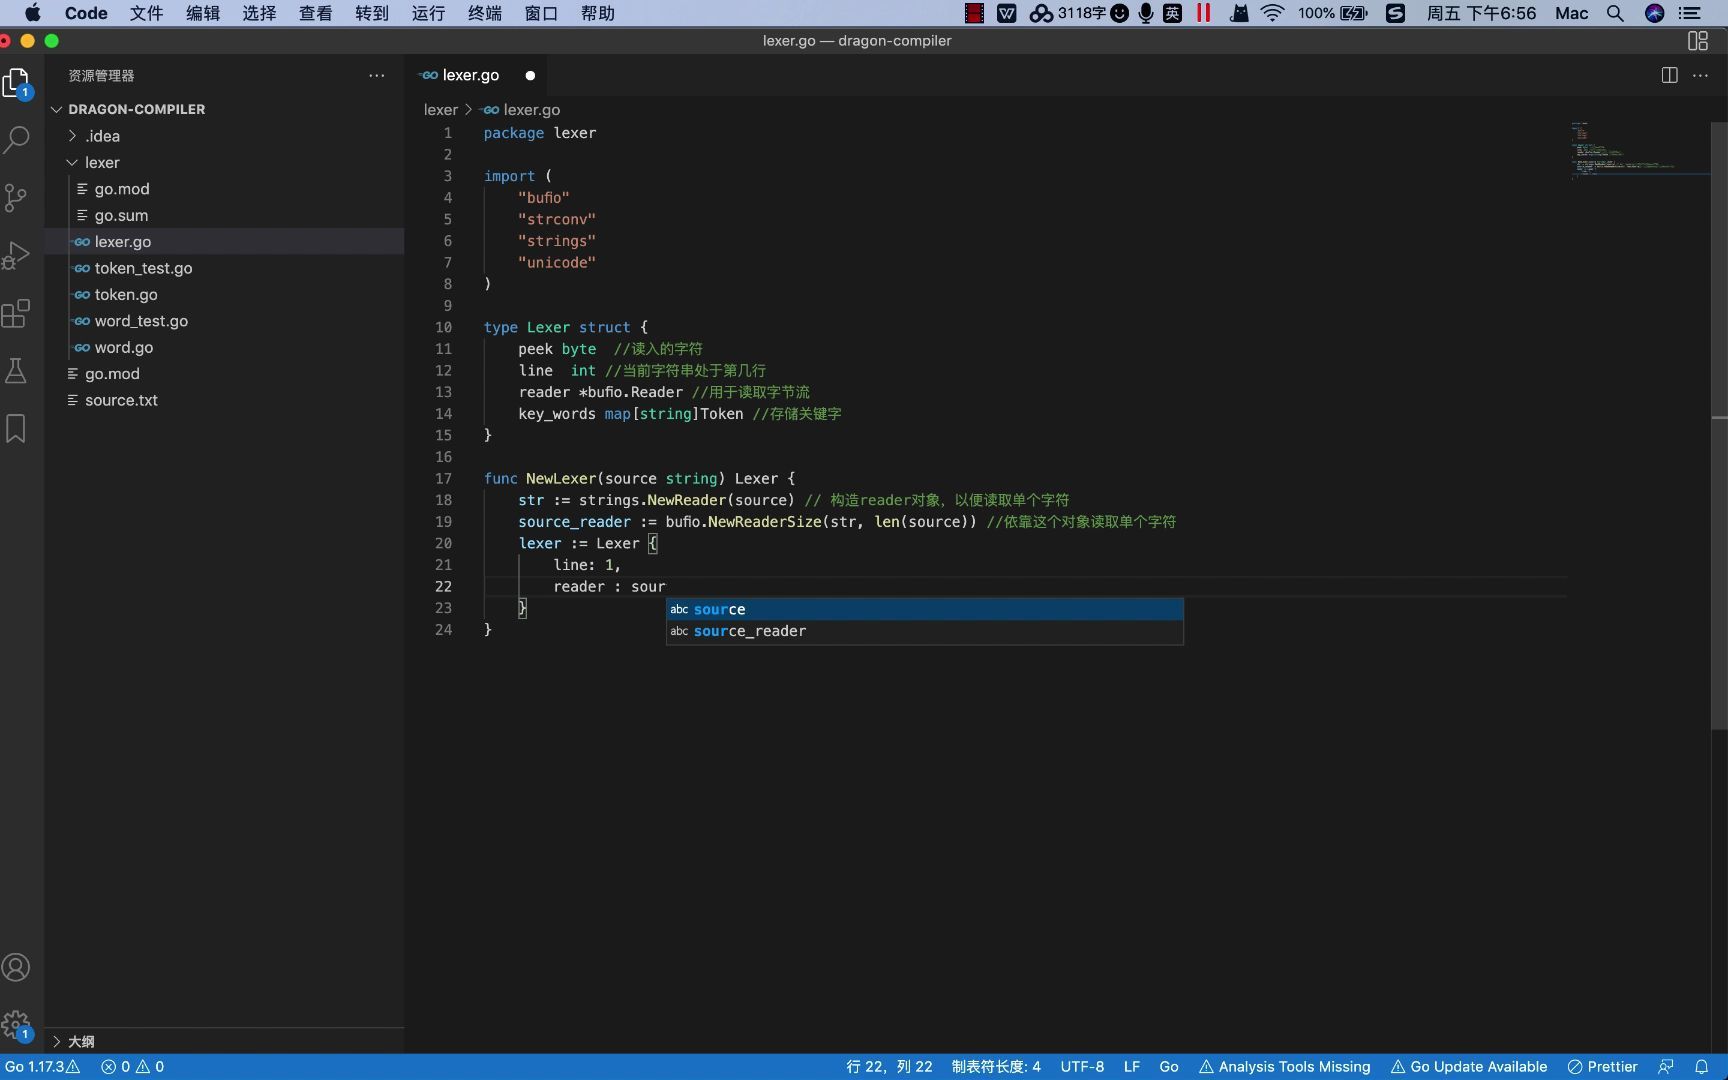Open the Bookmarks view icon
The height and width of the screenshot is (1080, 1728).
coord(17,429)
